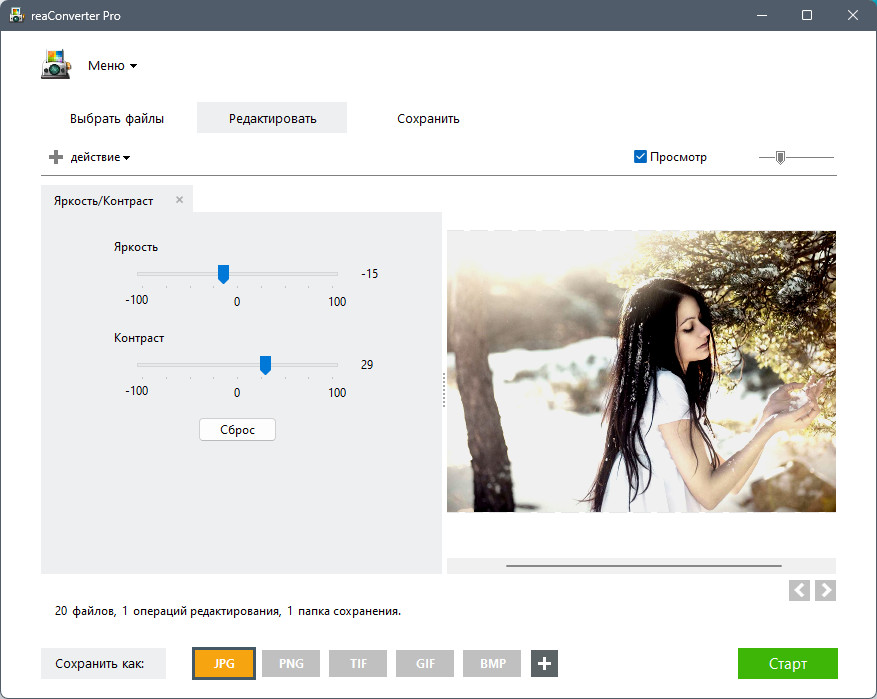Click the reaConverter camera logo icon
877x699 pixels.
point(56,64)
